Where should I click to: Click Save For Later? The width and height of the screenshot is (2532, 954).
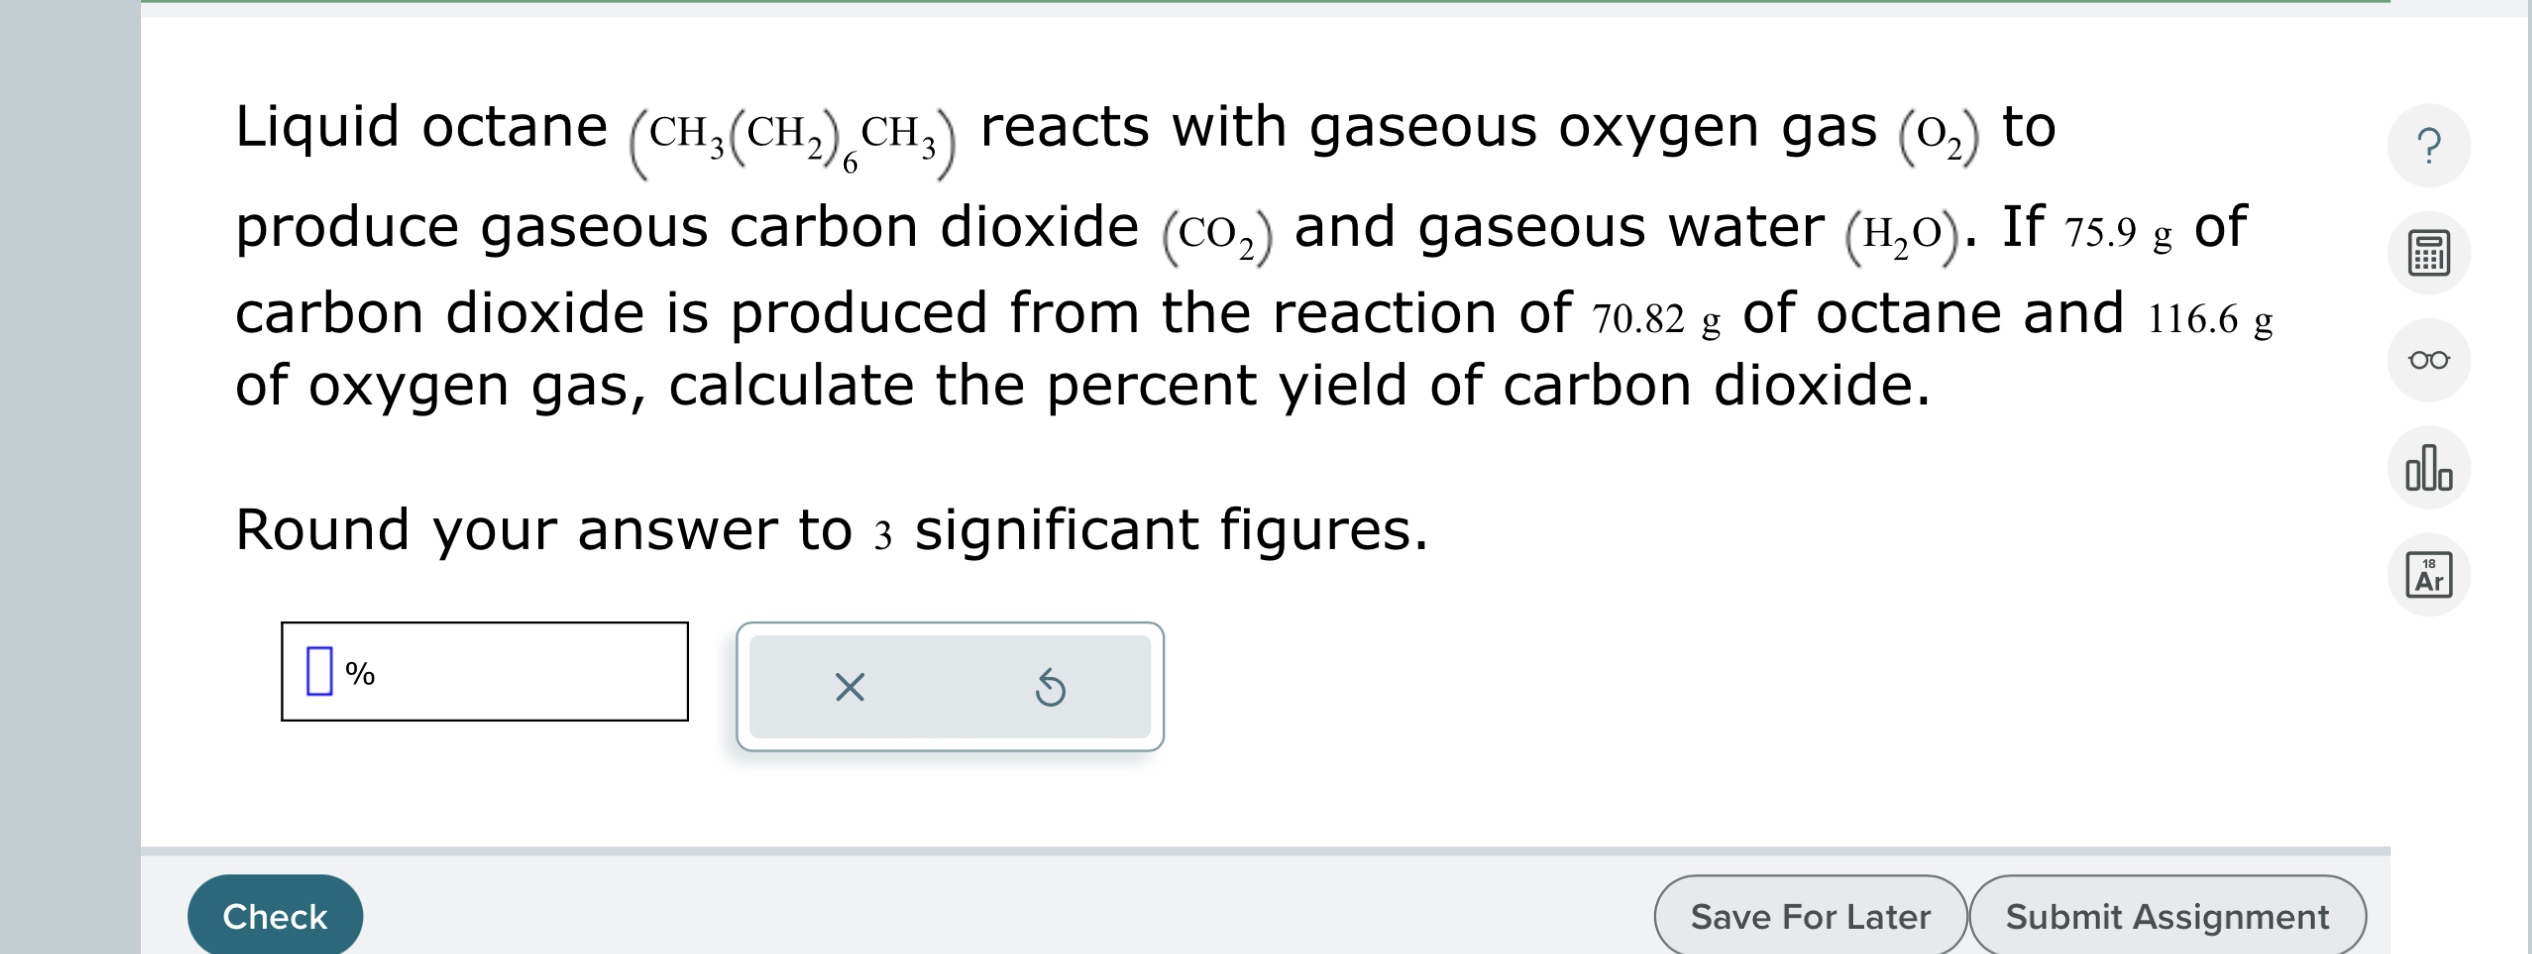click(x=1808, y=915)
